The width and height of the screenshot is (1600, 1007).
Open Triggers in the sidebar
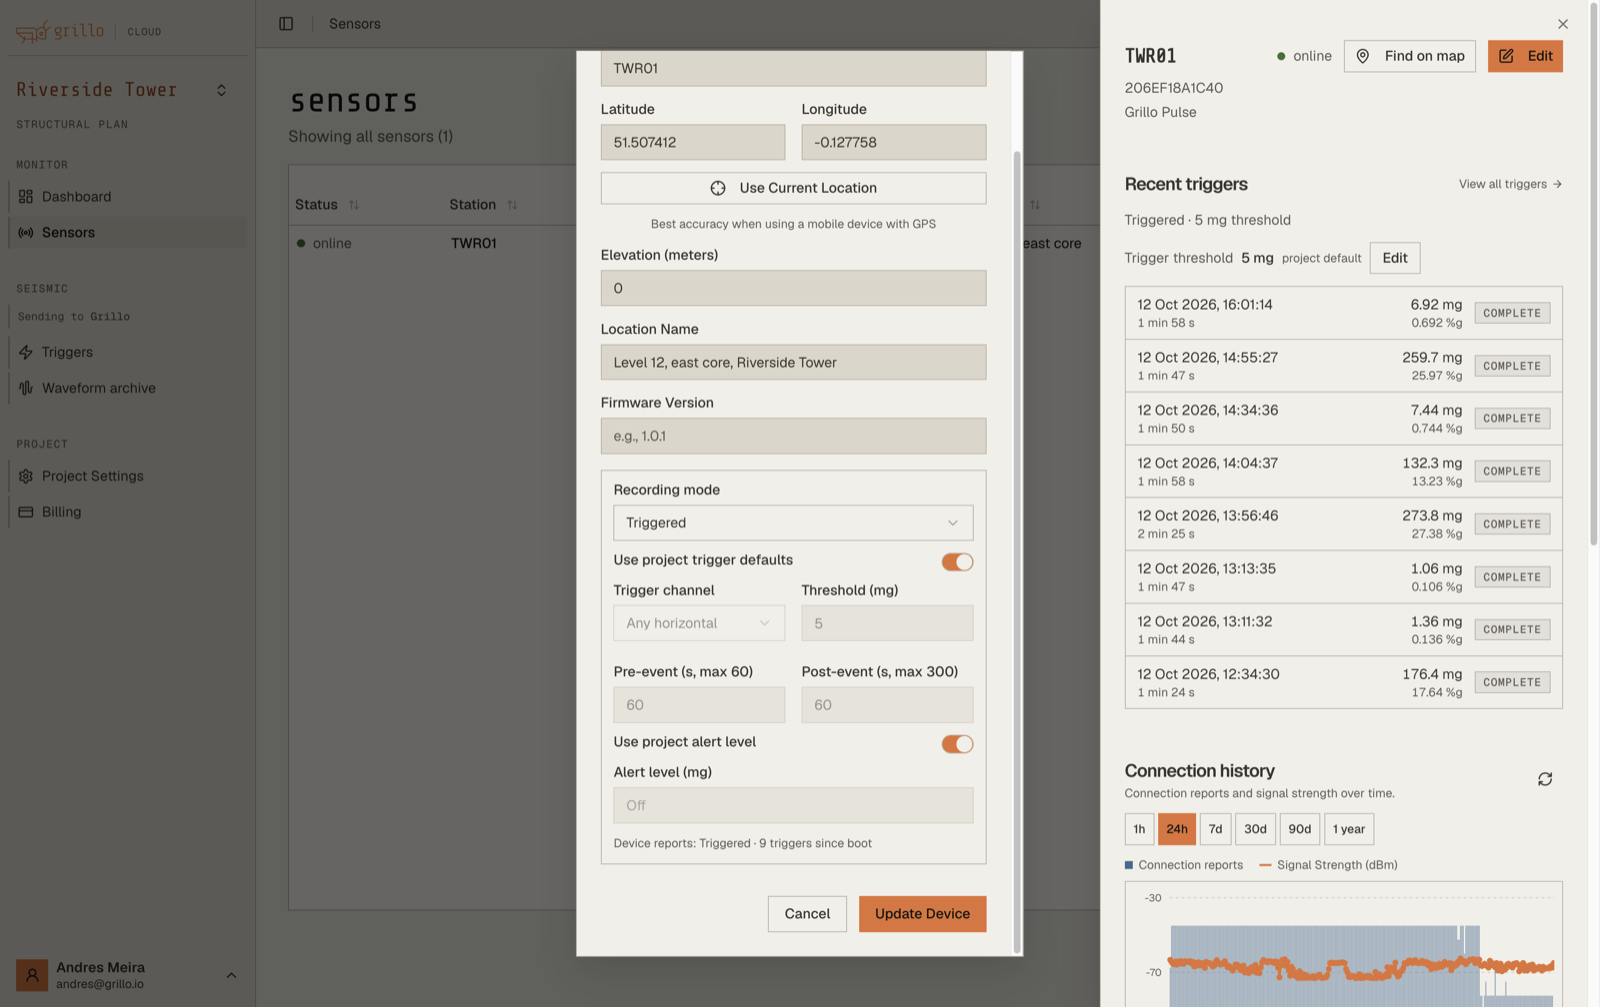tap(127, 352)
